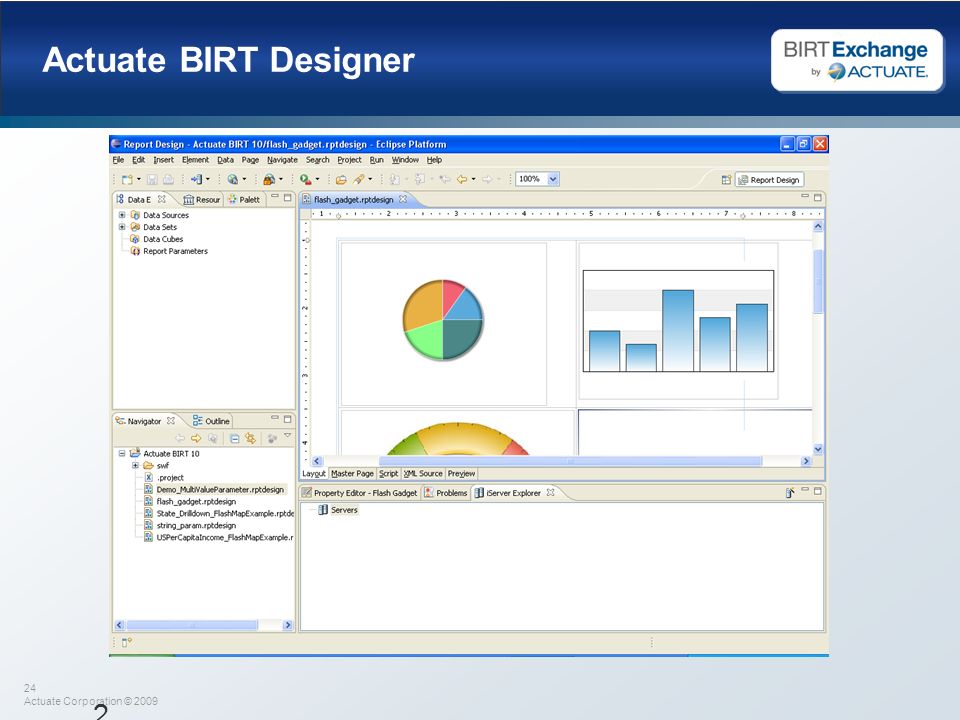The width and height of the screenshot is (960, 720).
Task: Click the Navigator horizontal scroll right arrow
Action: 288,625
